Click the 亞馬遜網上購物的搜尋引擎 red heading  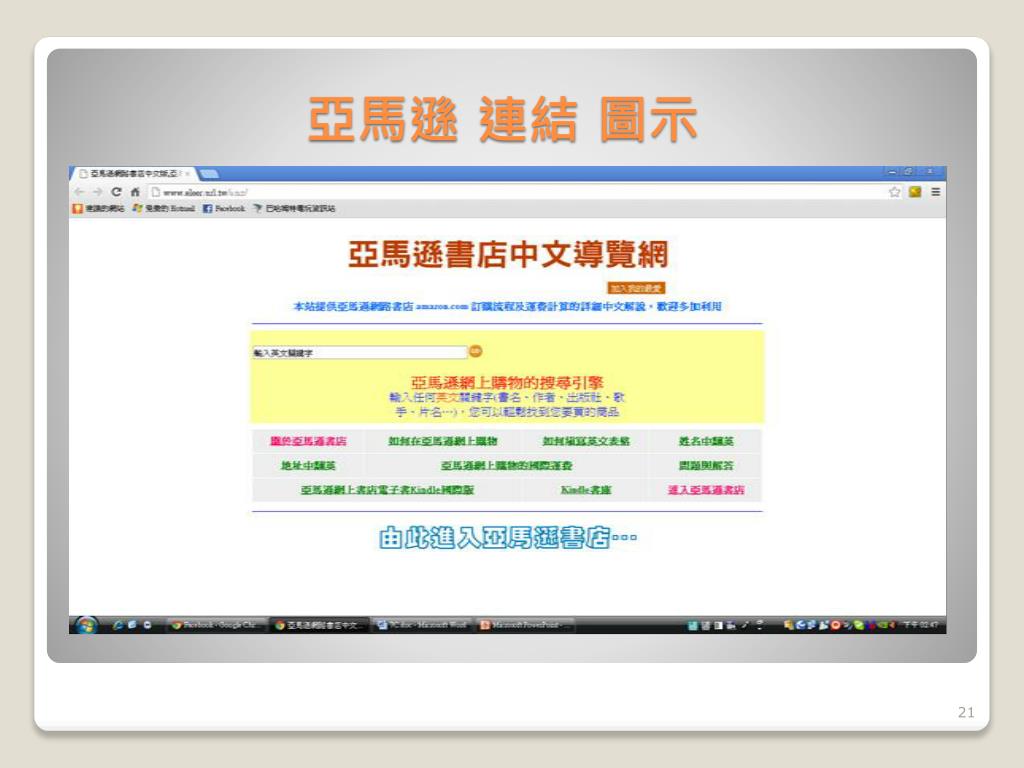point(507,382)
